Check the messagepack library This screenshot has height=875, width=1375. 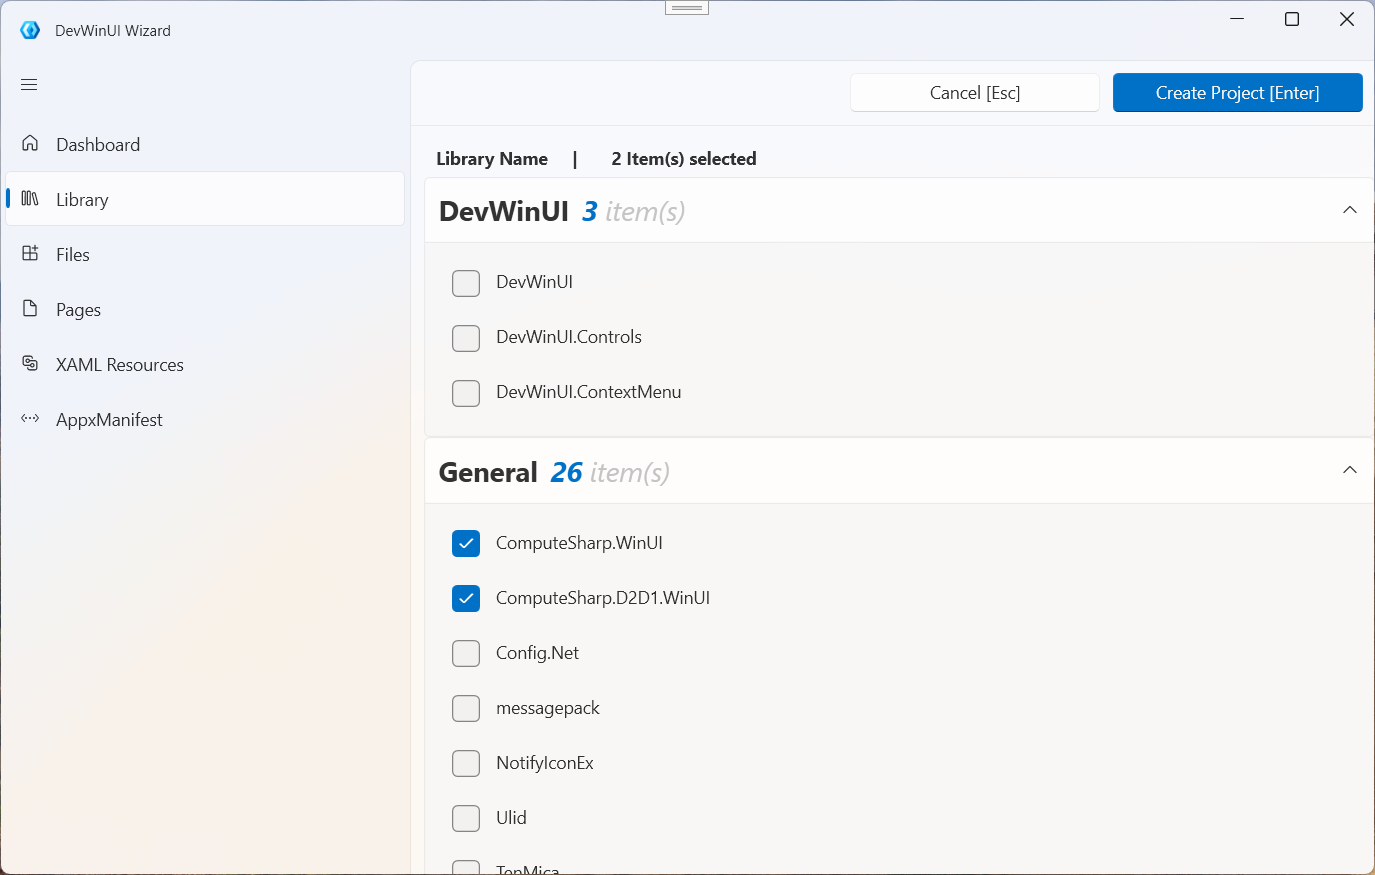tap(466, 708)
